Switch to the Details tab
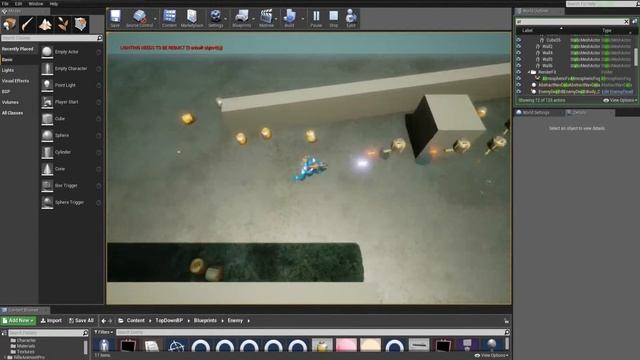 (579, 113)
